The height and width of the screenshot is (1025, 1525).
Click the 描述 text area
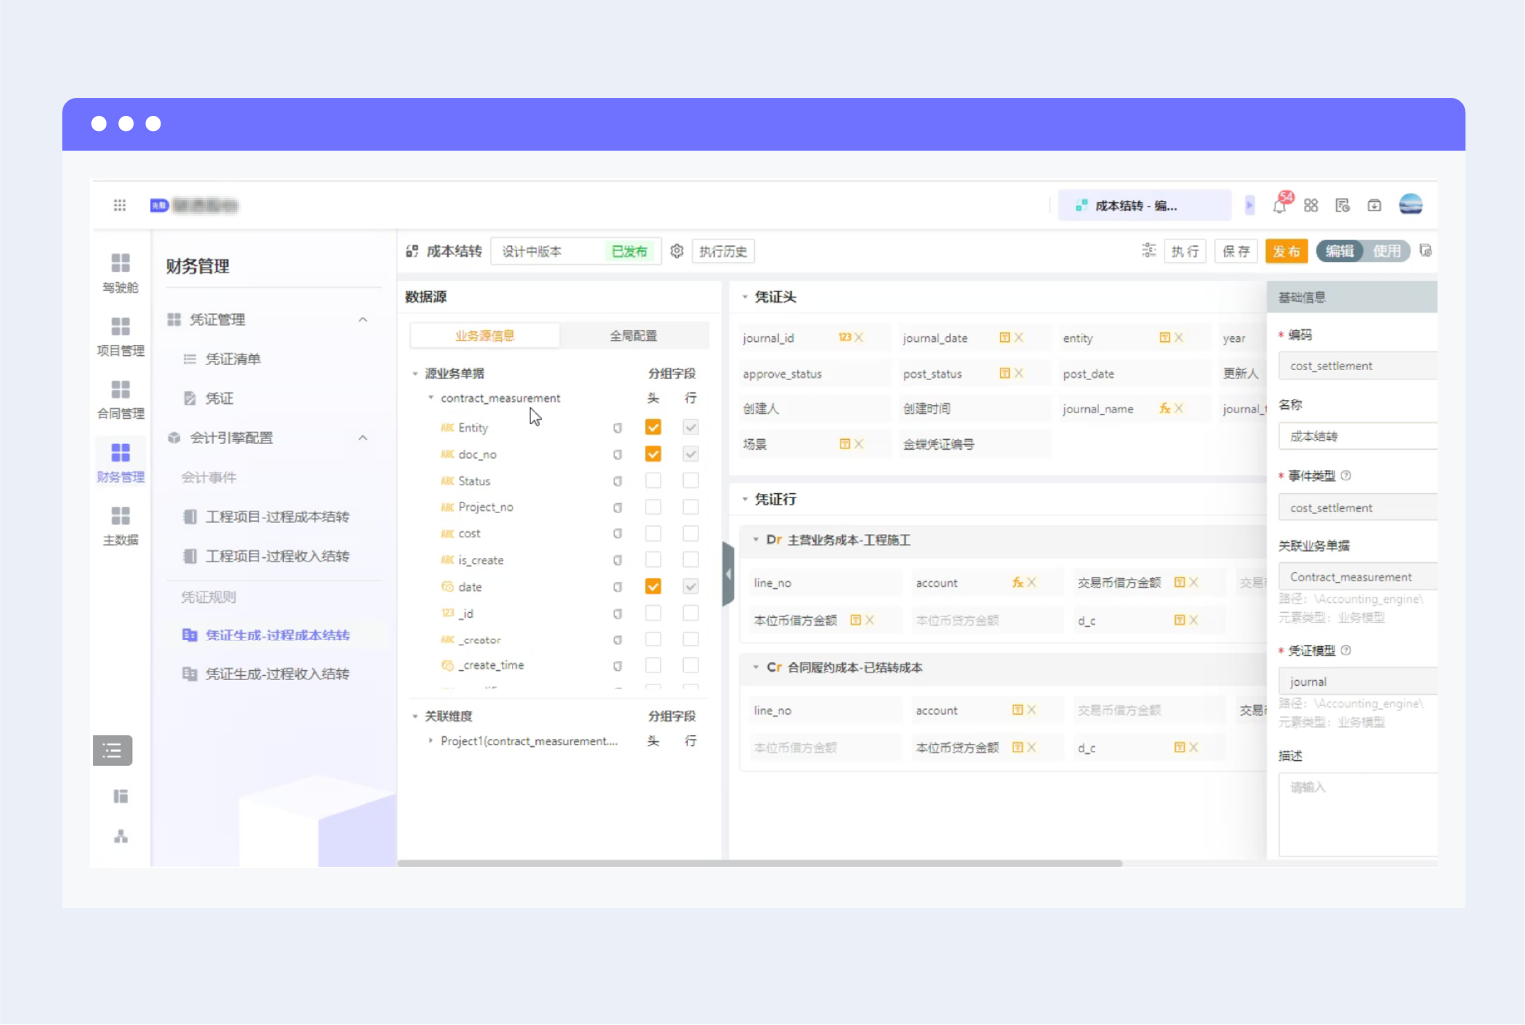pos(1357,814)
